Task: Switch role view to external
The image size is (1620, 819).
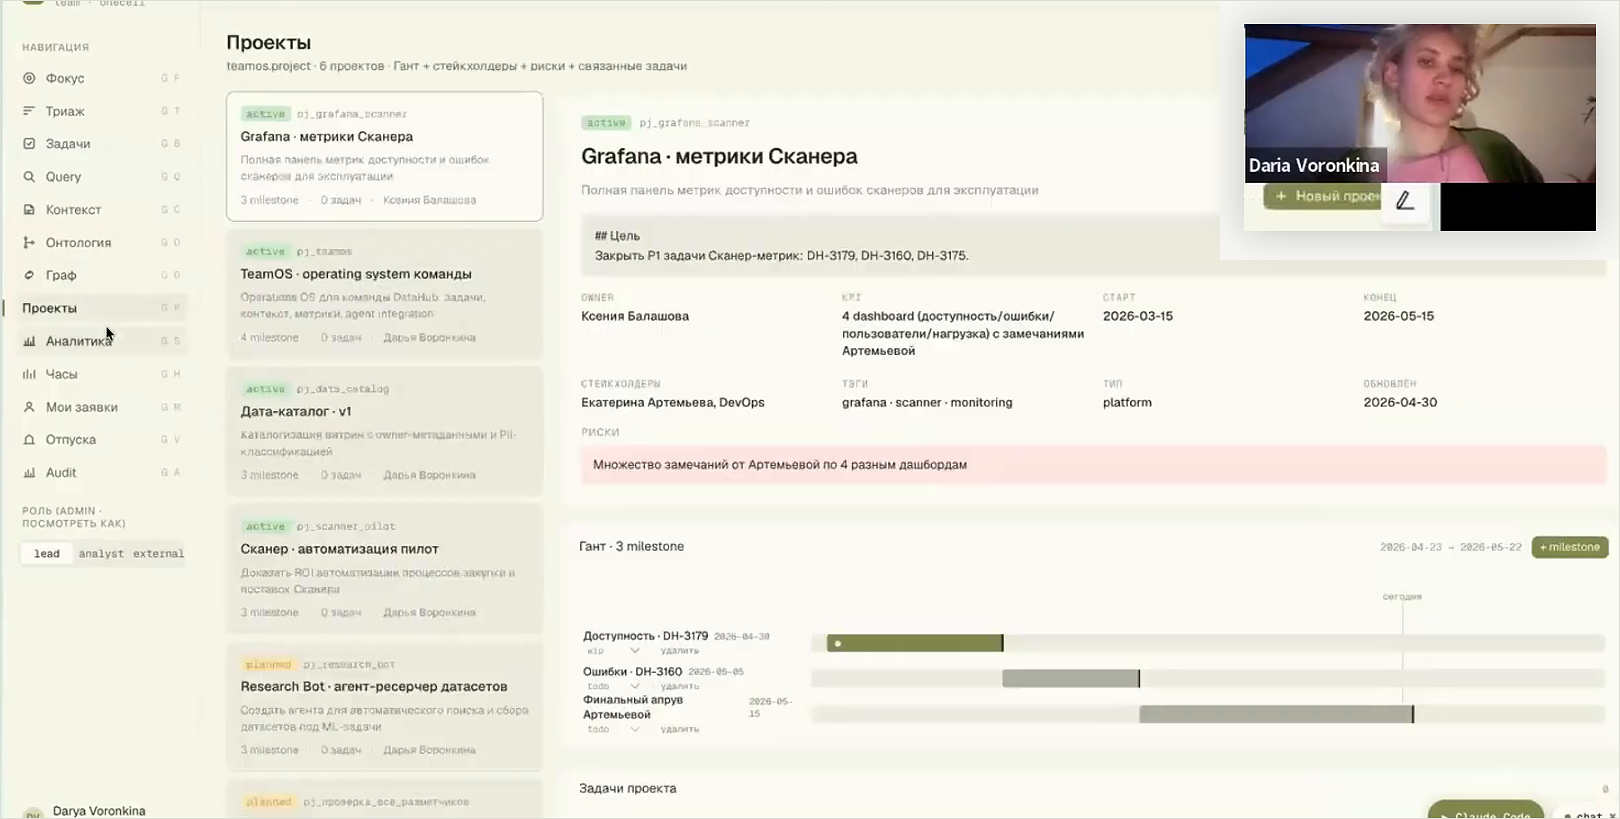Action: pyautogui.click(x=158, y=554)
